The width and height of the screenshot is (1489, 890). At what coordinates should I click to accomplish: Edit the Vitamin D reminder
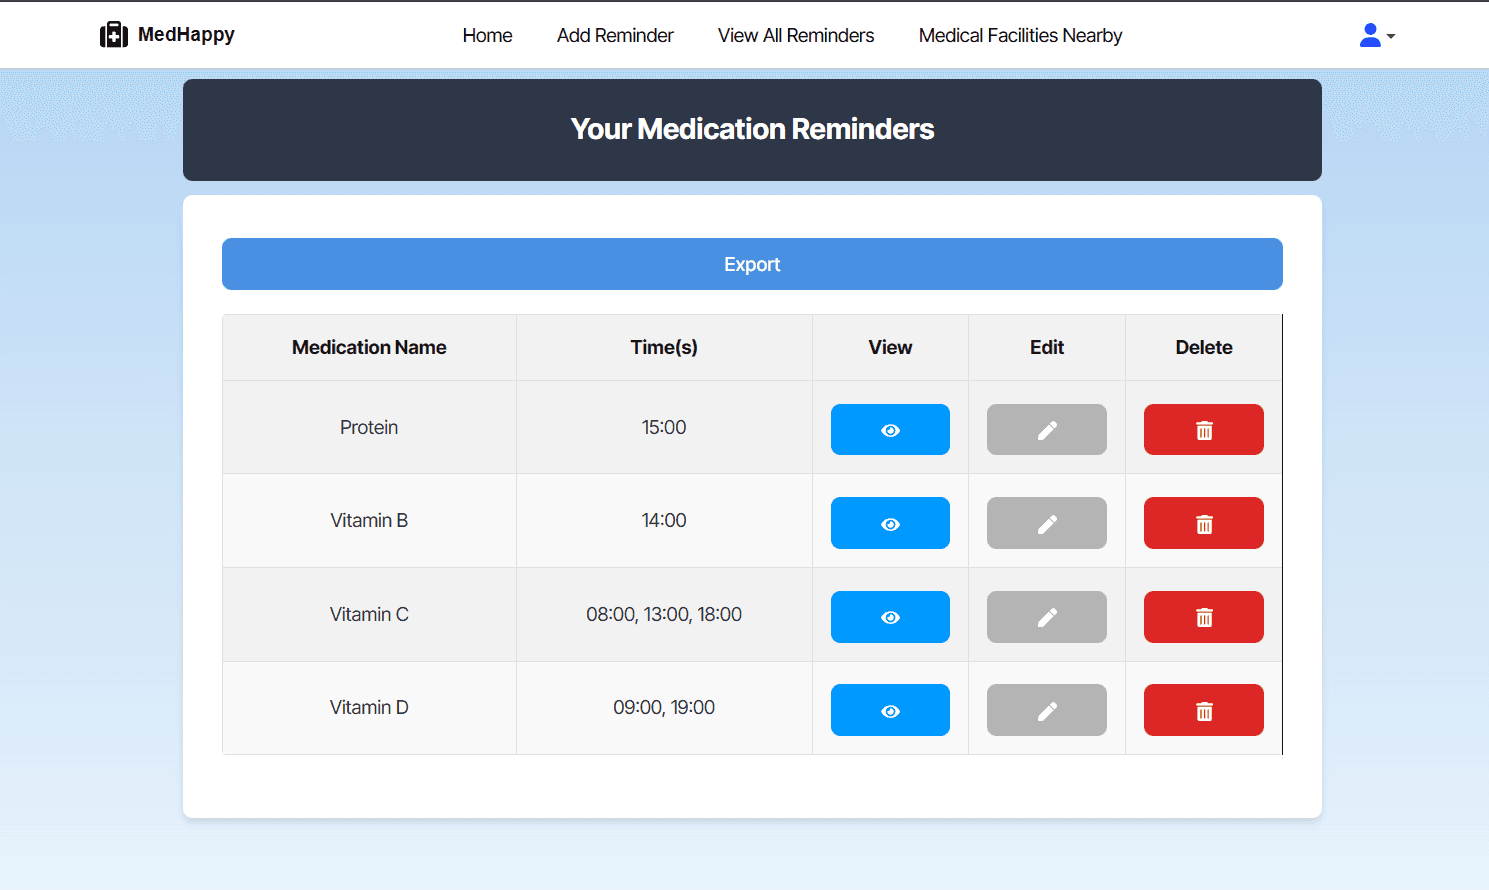(x=1046, y=710)
